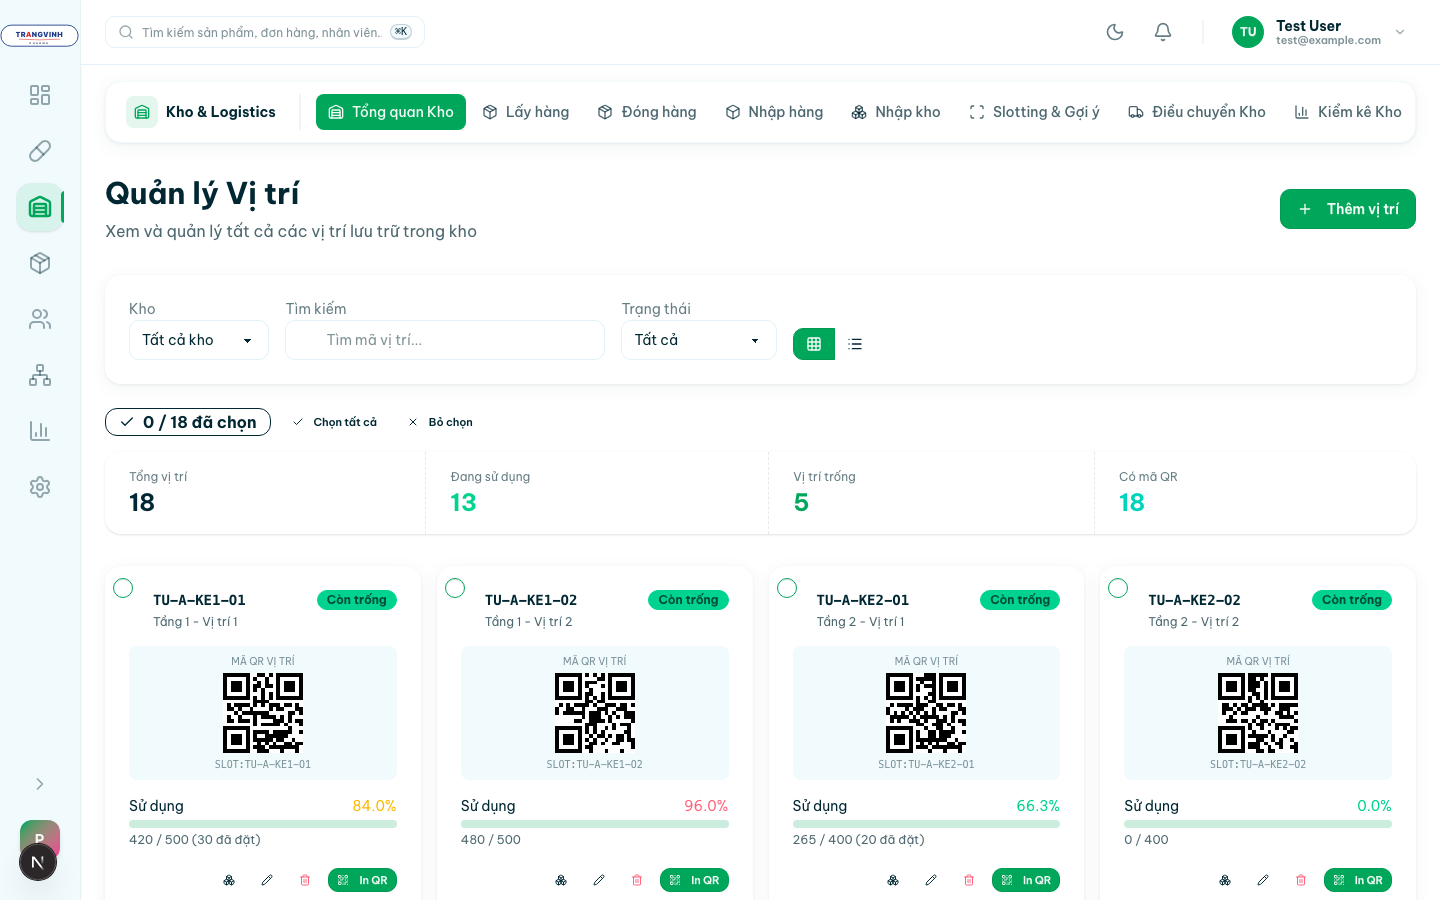
Task: Select the TU-A-KE1-02 card checkbox
Action: pos(455,588)
